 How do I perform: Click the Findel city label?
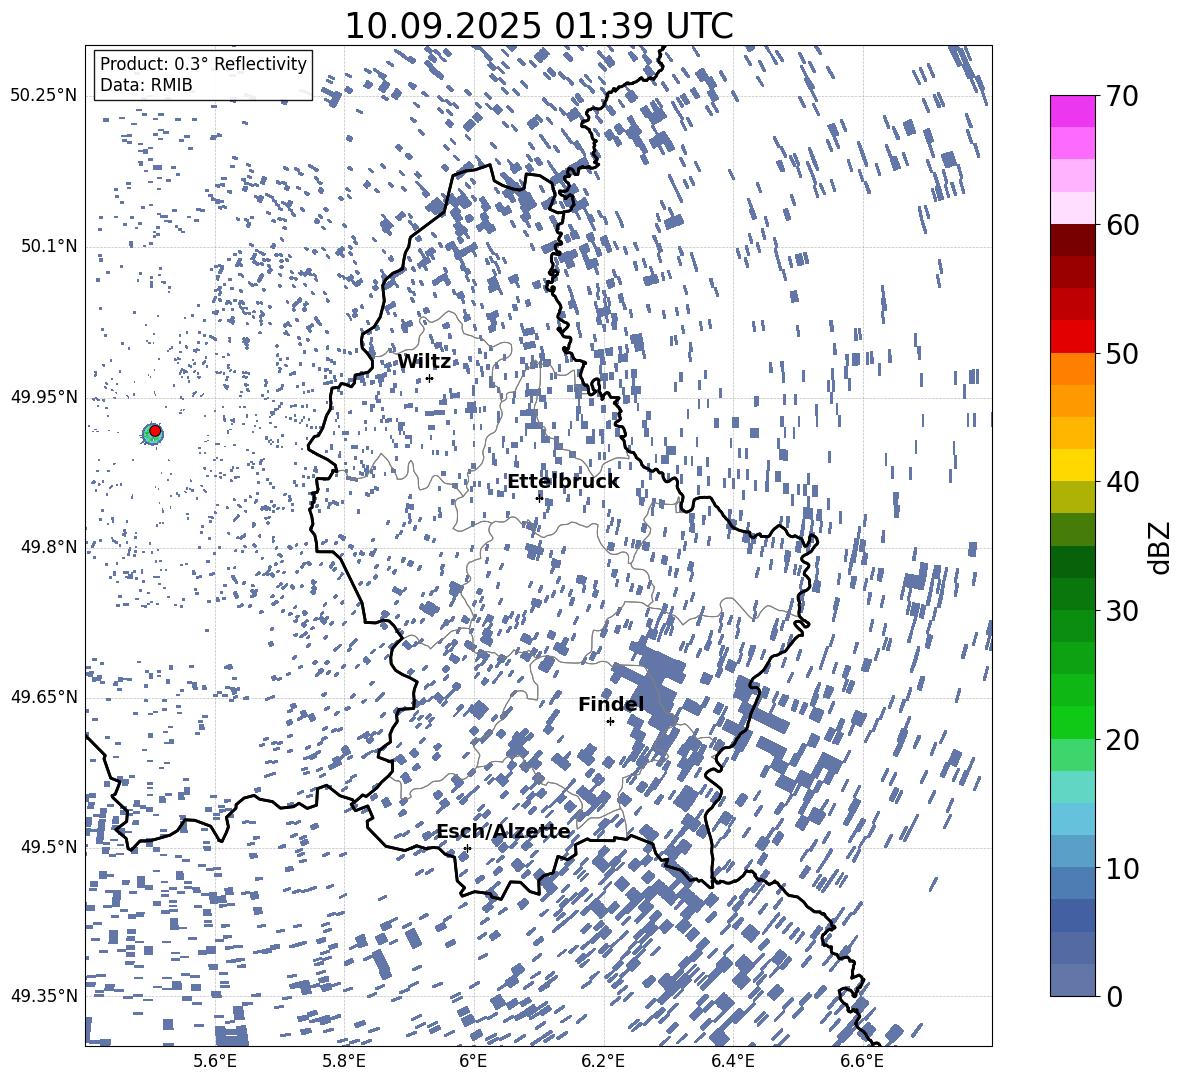pyautogui.click(x=611, y=704)
